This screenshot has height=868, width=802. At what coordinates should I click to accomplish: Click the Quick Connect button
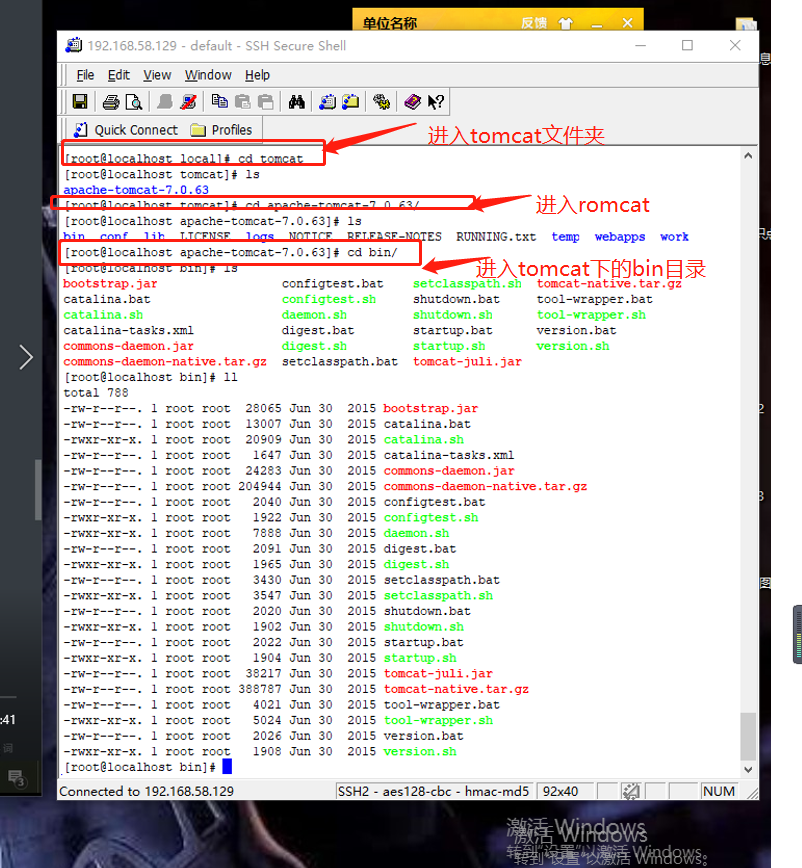[x=126, y=130]
